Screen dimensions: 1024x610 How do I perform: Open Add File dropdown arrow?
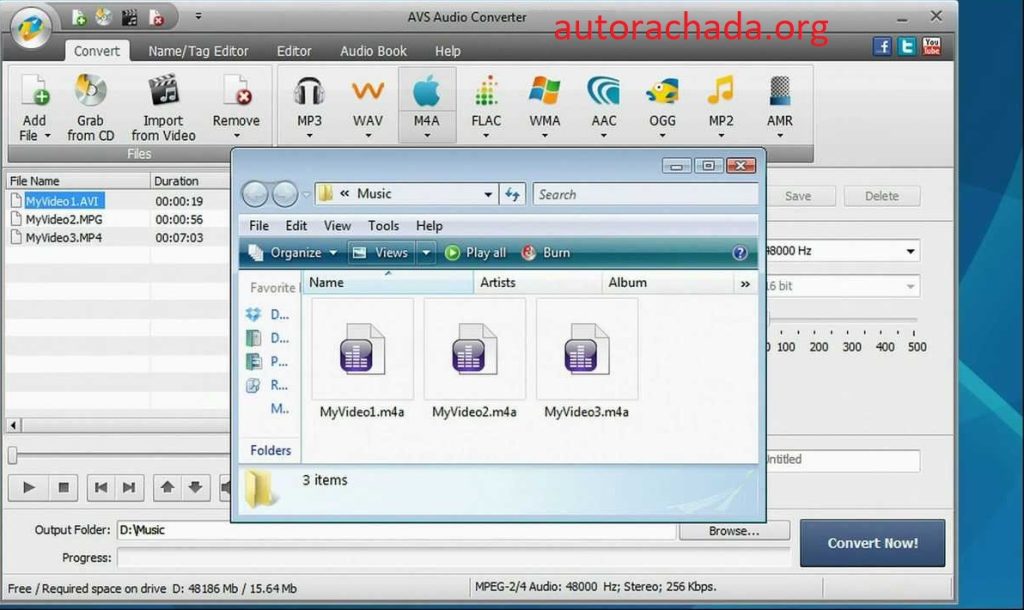(x=47, y=136)
